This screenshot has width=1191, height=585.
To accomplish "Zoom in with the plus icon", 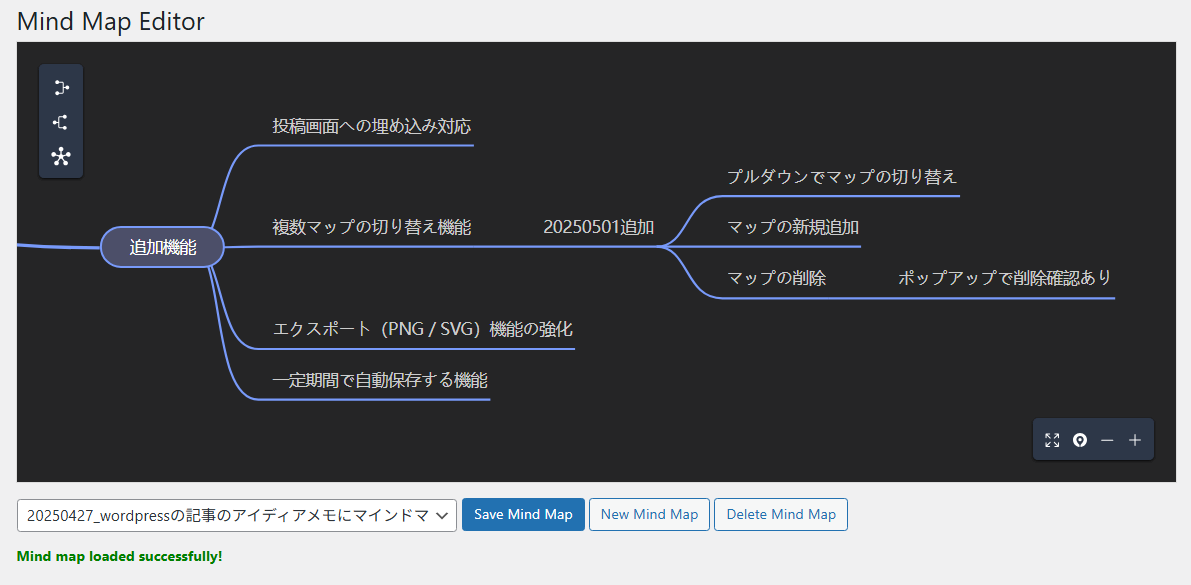I will click(1135, 440).
